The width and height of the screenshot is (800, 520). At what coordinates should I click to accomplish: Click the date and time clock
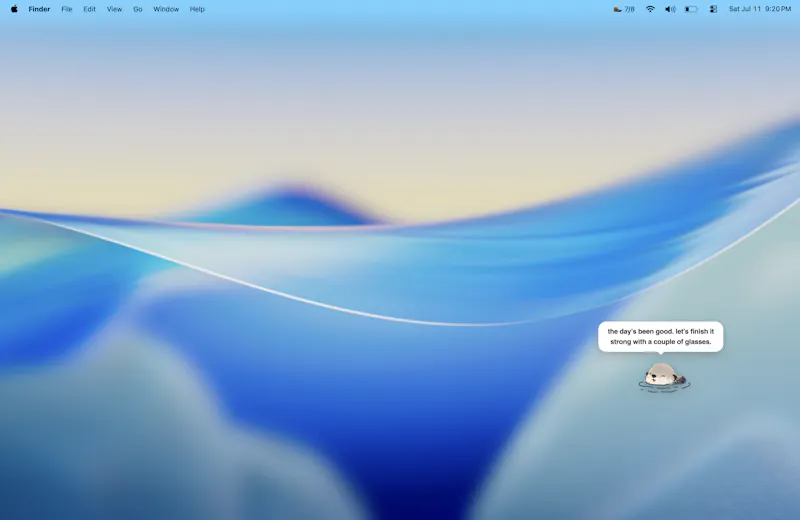click(x=760, y=9)
